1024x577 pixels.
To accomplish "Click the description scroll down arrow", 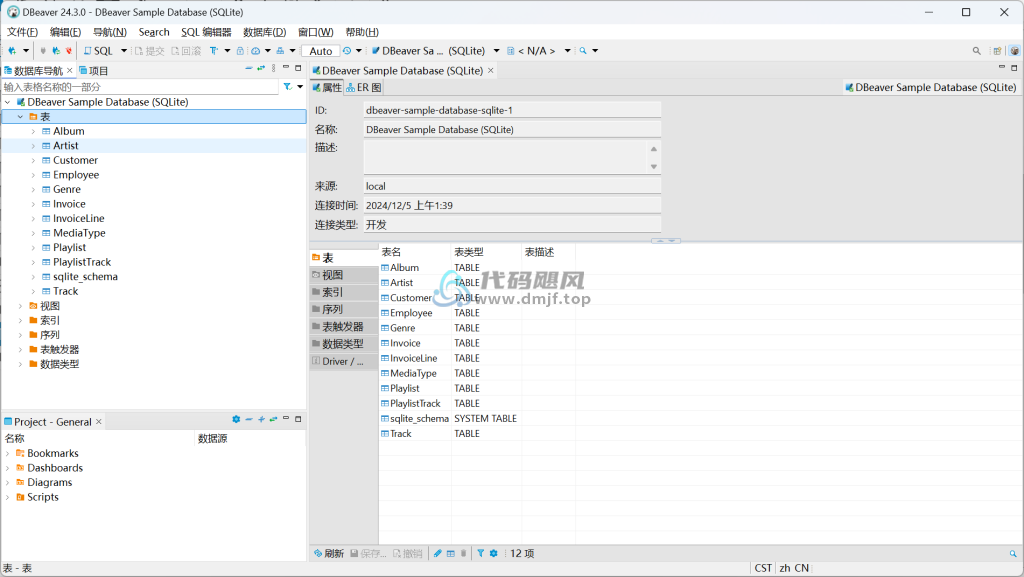I will 654,167.
